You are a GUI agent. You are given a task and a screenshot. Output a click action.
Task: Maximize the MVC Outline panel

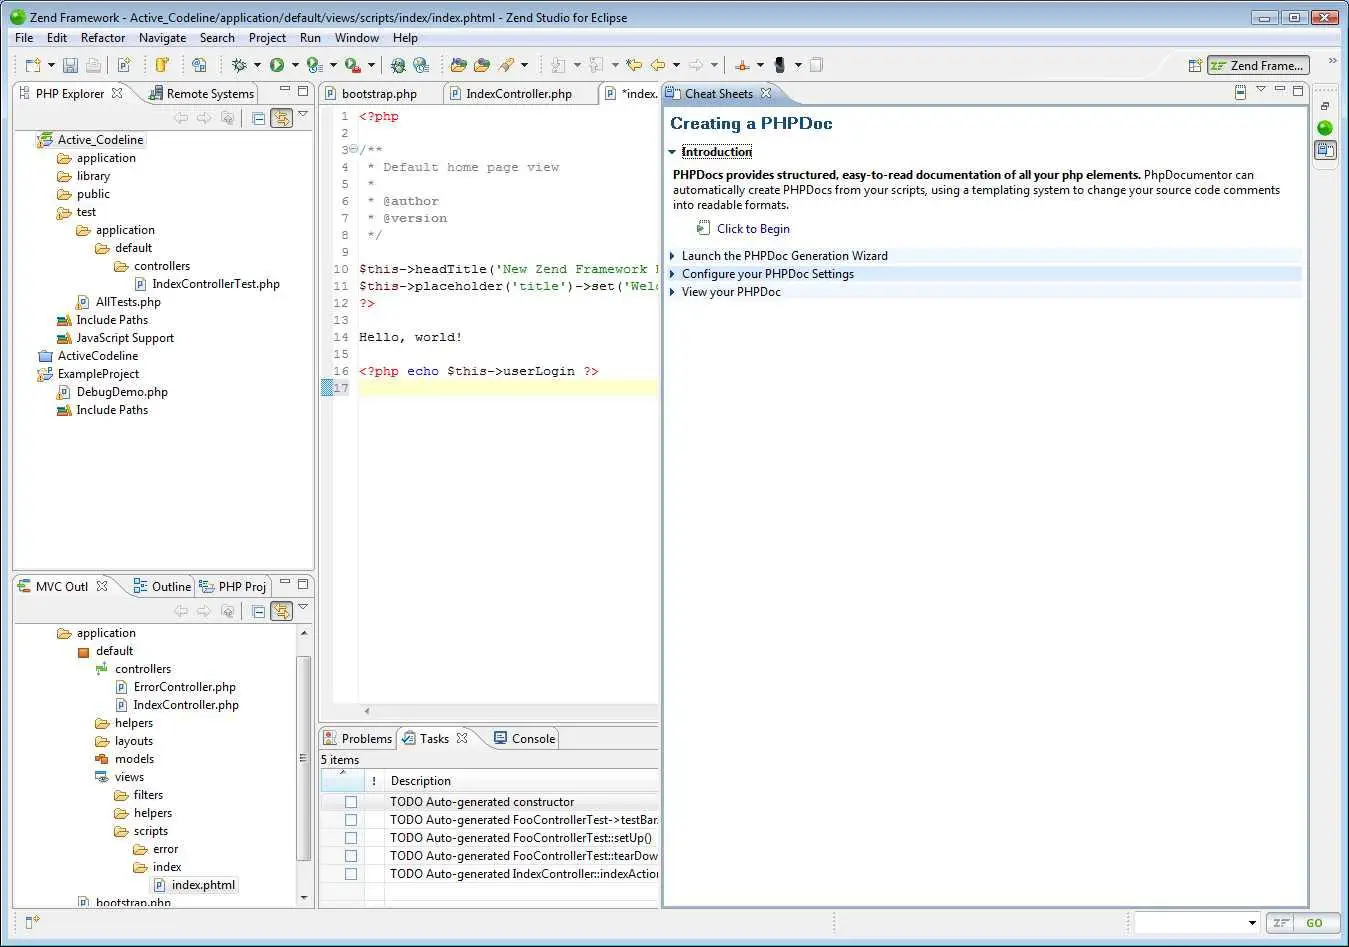[303, 584]
